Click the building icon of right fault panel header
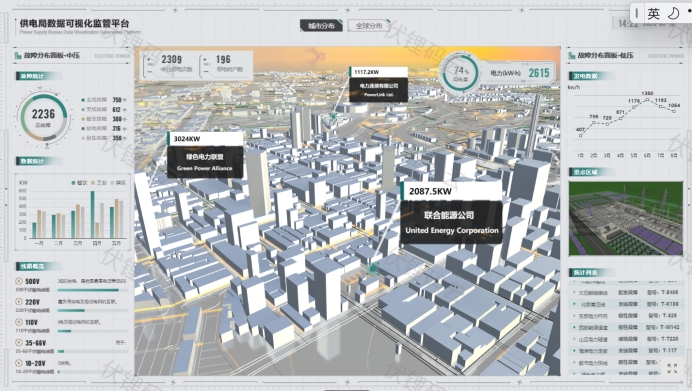 (571, 55)
